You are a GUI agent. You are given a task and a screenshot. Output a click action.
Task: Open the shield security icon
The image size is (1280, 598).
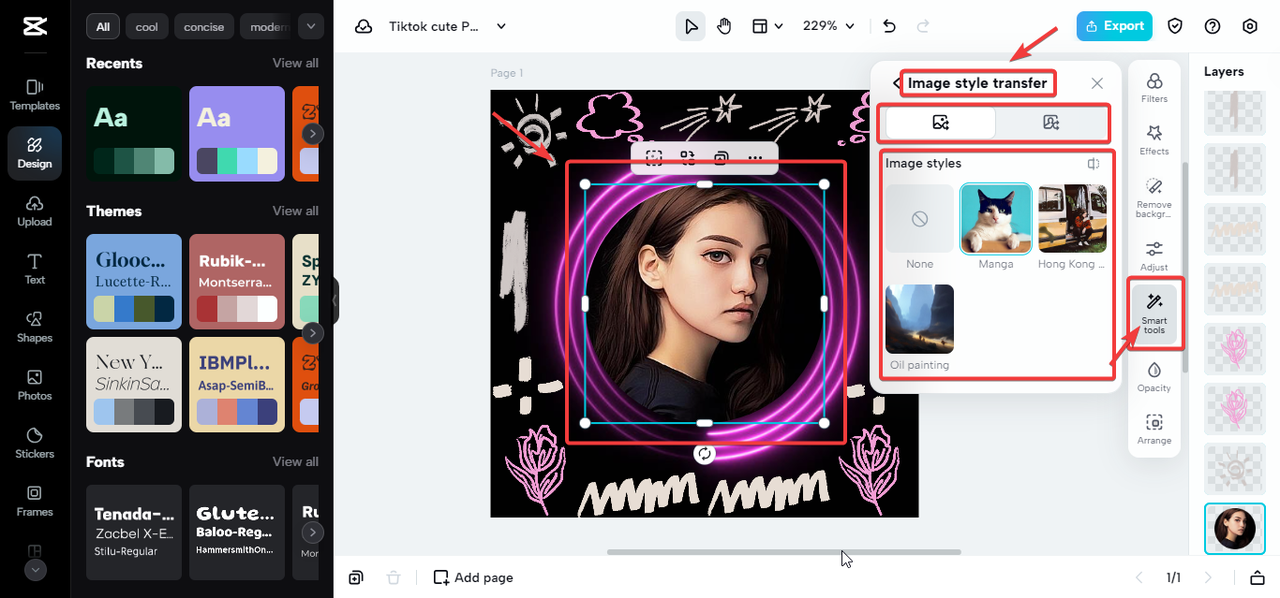(1176, 26)
